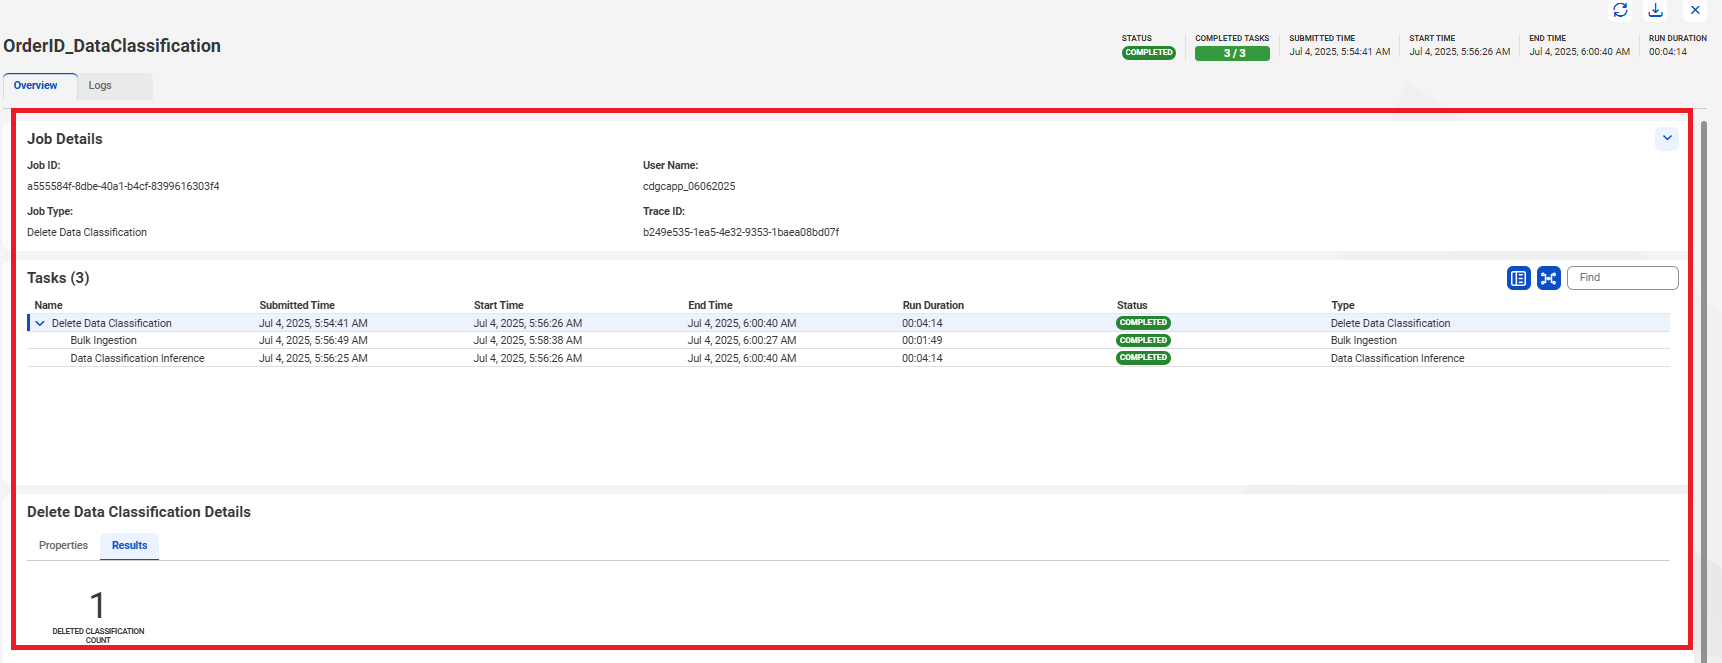Close the OrderID_DataClassification job view
1722x663 pixels.
point(1695,10)
